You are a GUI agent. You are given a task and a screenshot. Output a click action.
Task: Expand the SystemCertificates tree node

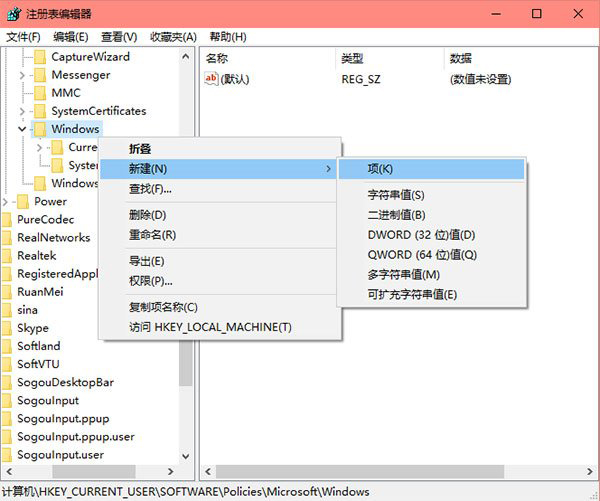[22, 111]
